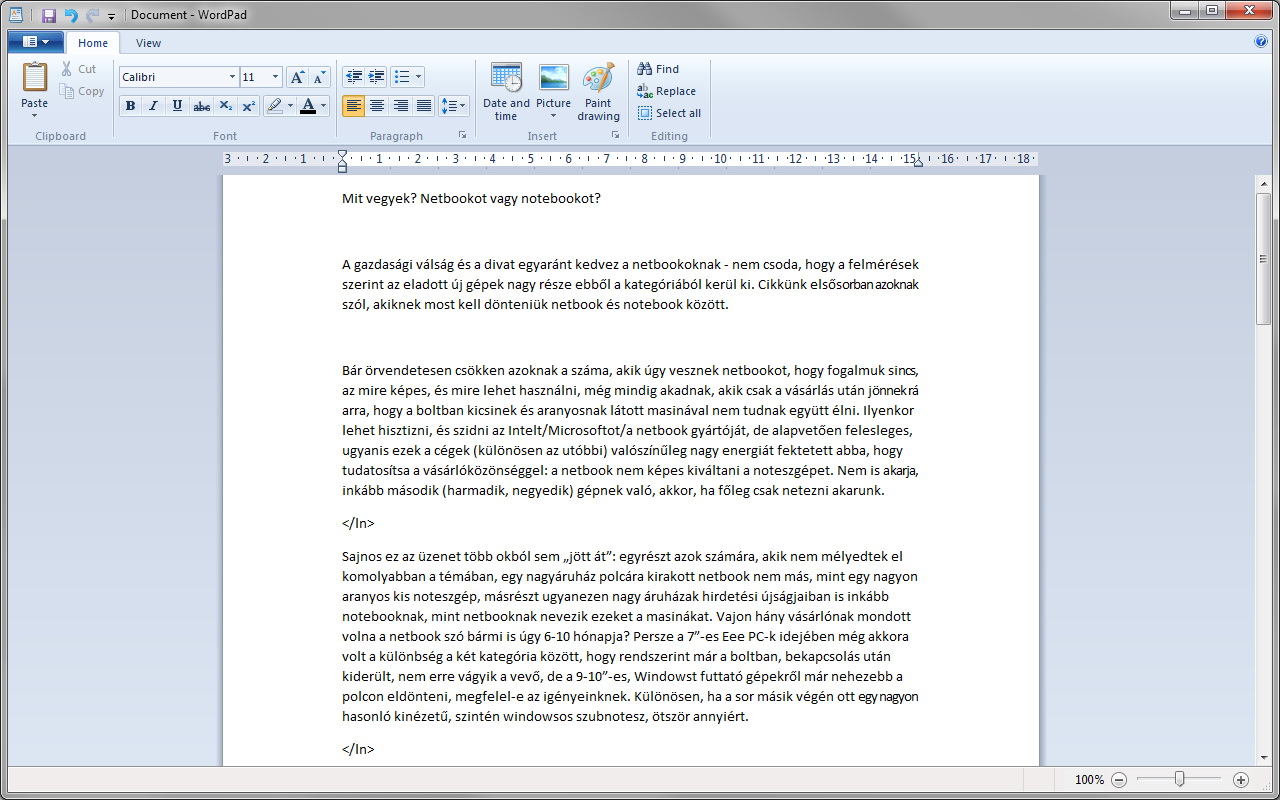
Task: Click the first line indent marker on ruler
Action: click(342, 154)
